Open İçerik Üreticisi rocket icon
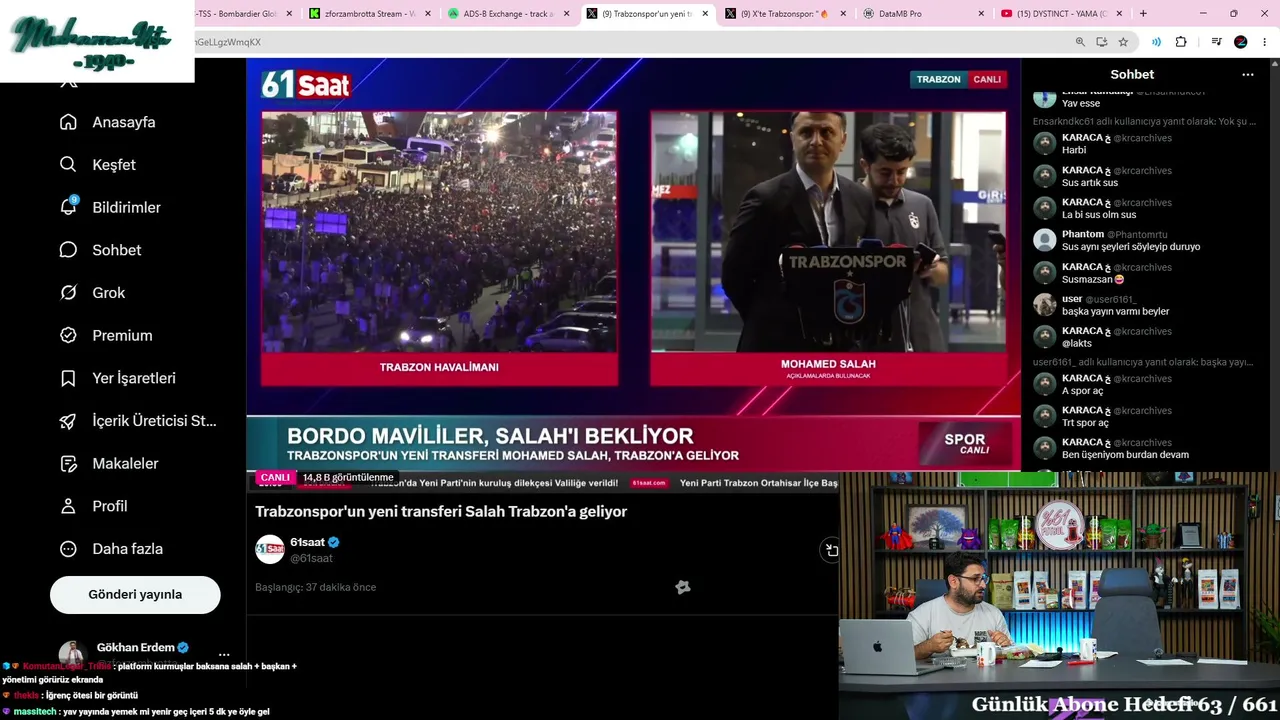 click(x=68, y=421)
